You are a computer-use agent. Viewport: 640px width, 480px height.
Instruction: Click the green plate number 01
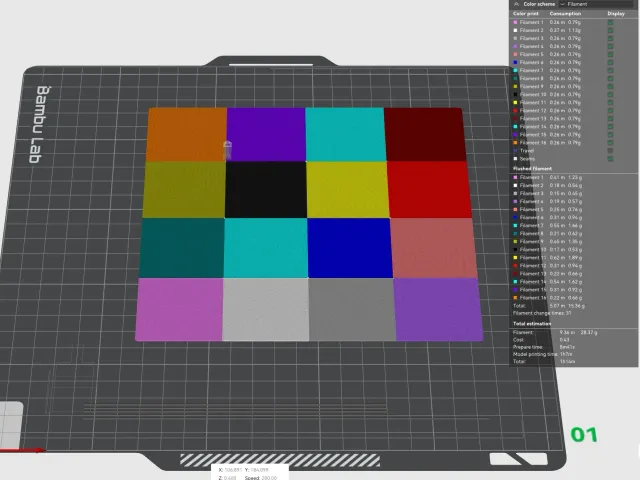point(584,435)
